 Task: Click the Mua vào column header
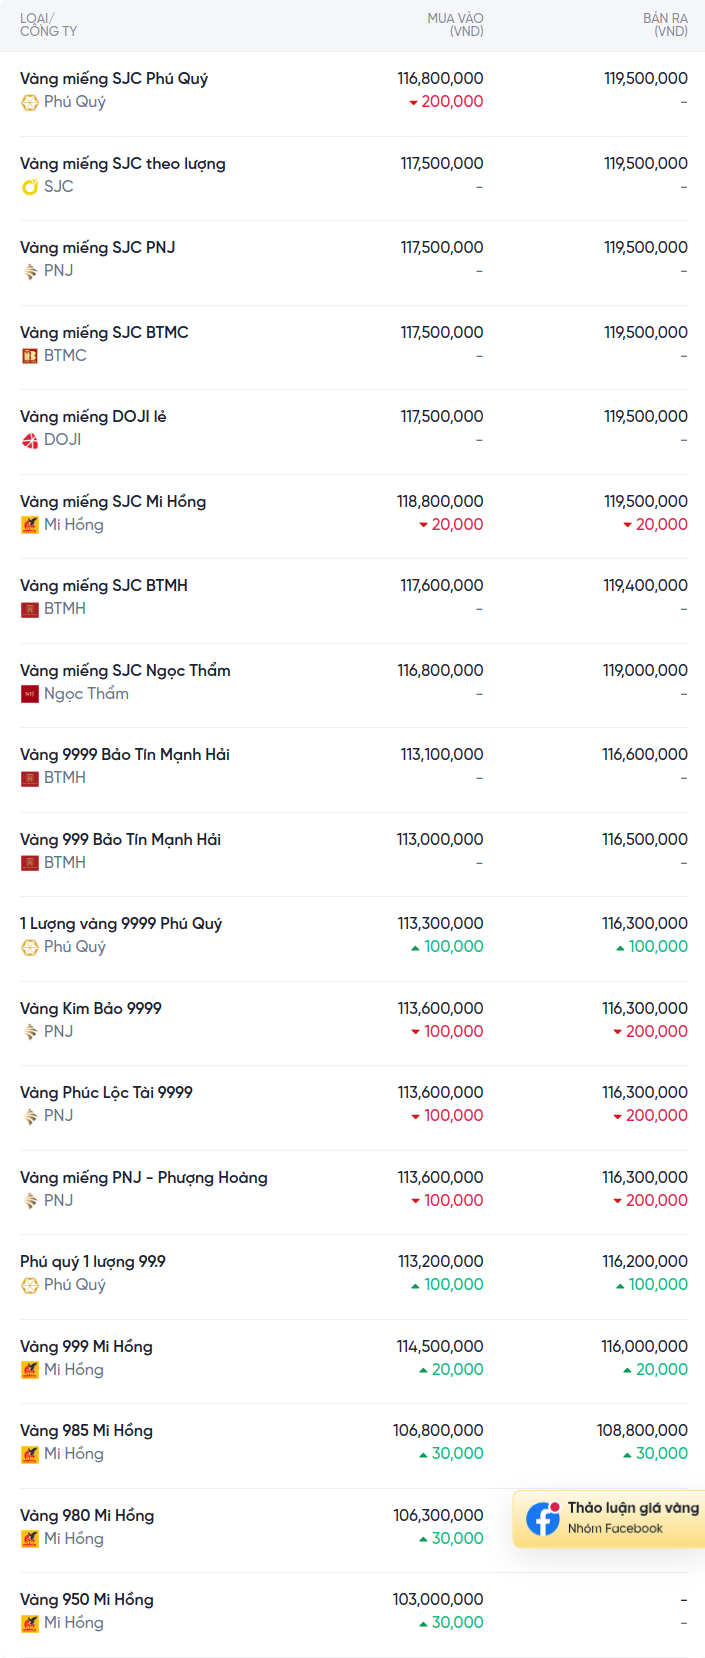(x=455, y=24)
